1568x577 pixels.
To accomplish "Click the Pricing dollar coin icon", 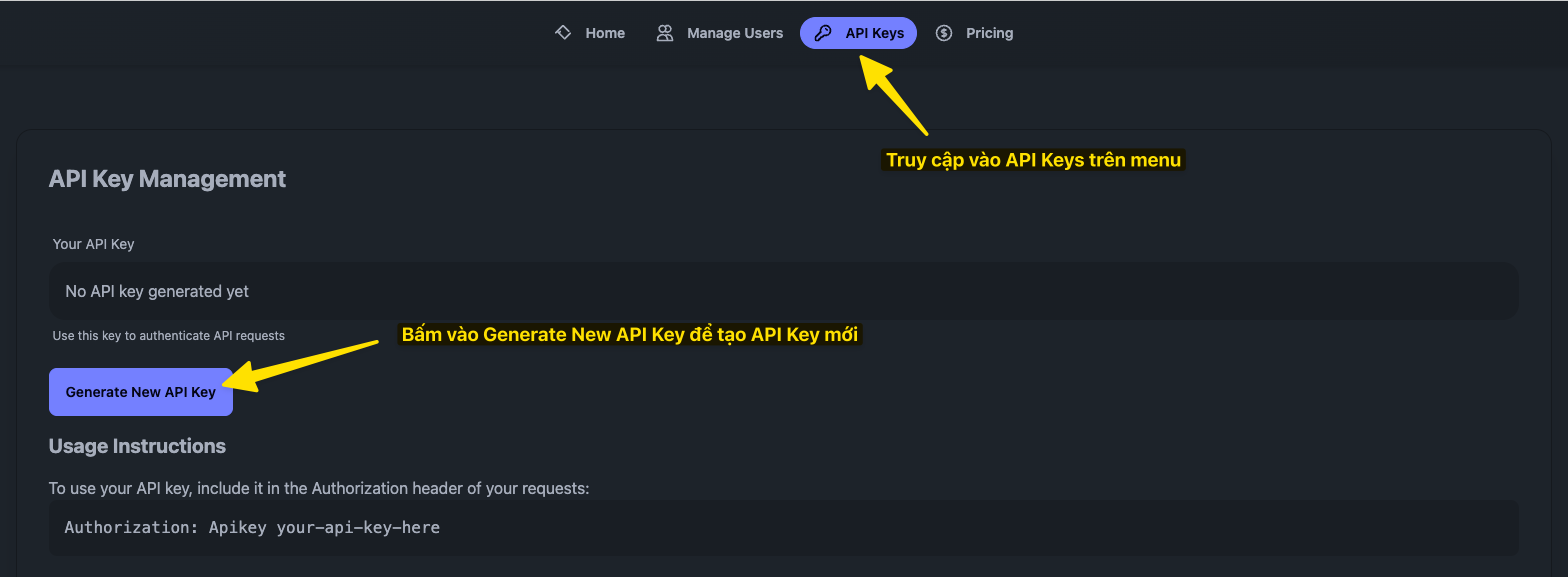I will 943,33.
